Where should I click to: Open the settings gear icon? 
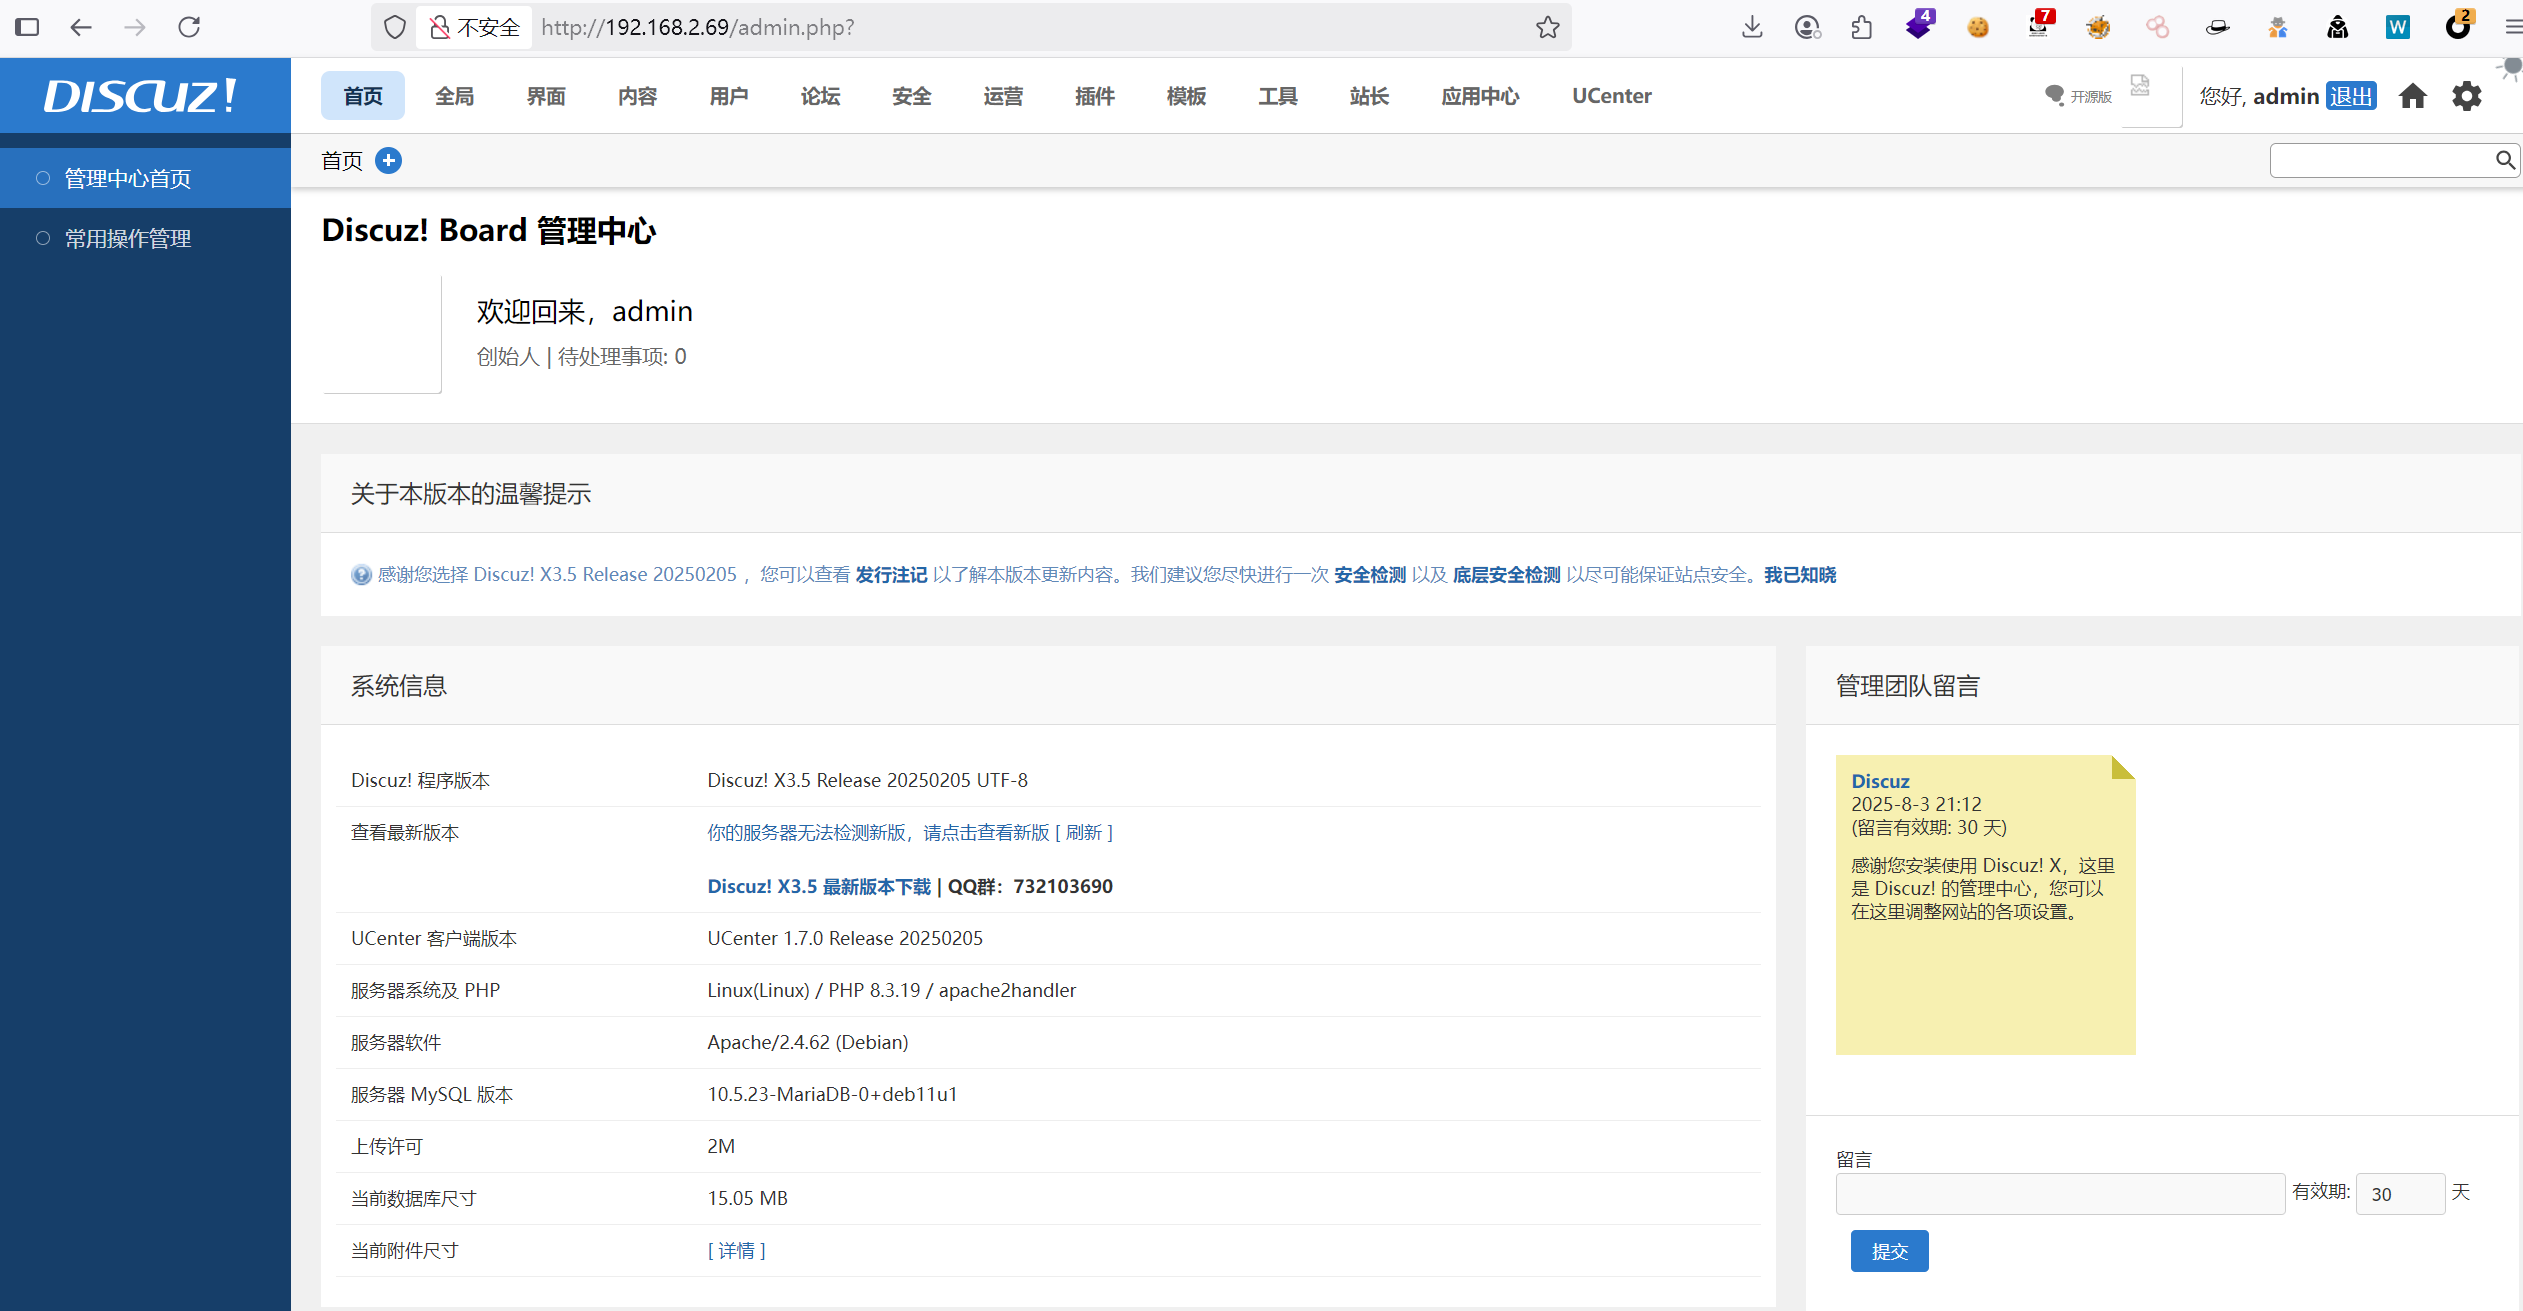click(x=2466, y=96)
